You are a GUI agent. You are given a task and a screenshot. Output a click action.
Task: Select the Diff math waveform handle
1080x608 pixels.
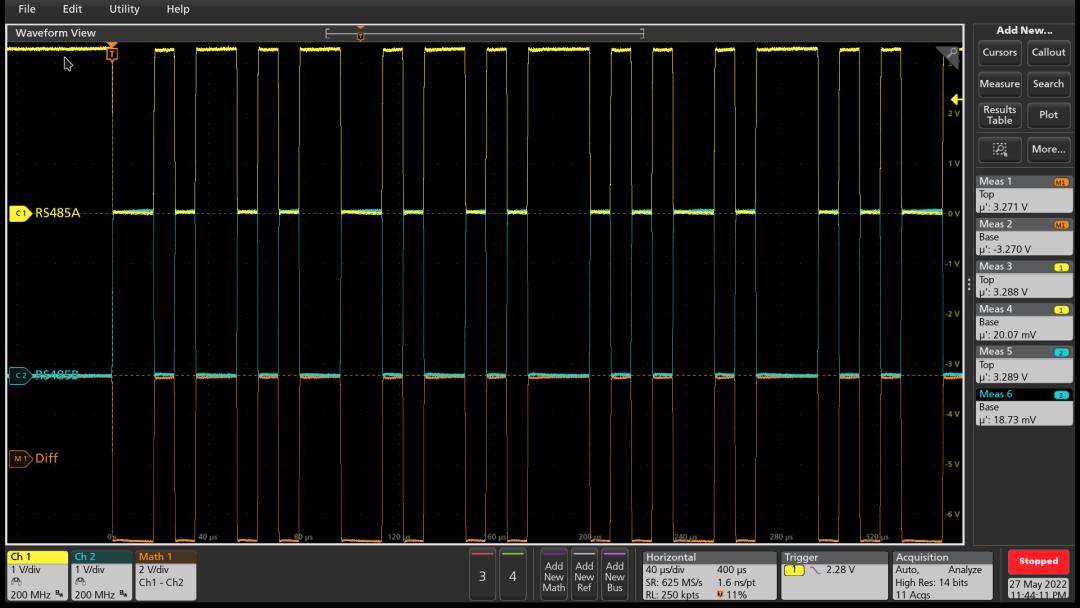click(20, 458)
